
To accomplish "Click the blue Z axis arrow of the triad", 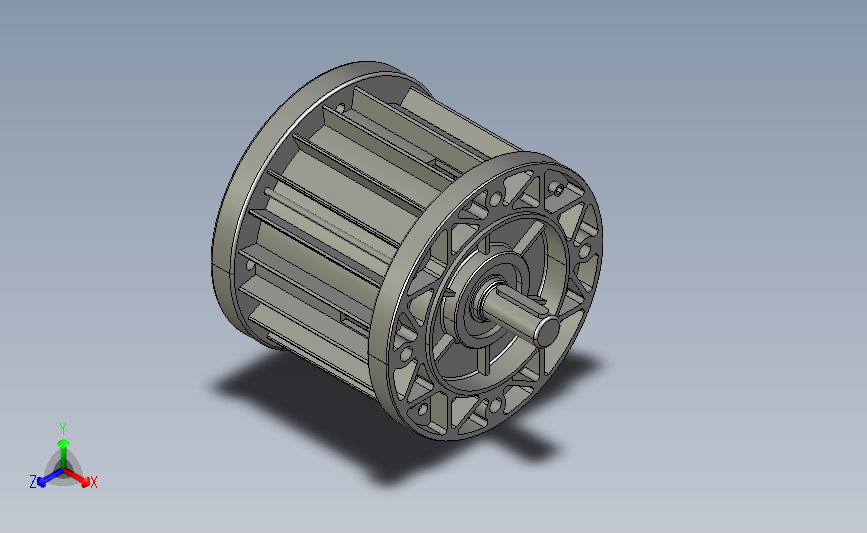I will pyautogui.click(x=50, y=478).
